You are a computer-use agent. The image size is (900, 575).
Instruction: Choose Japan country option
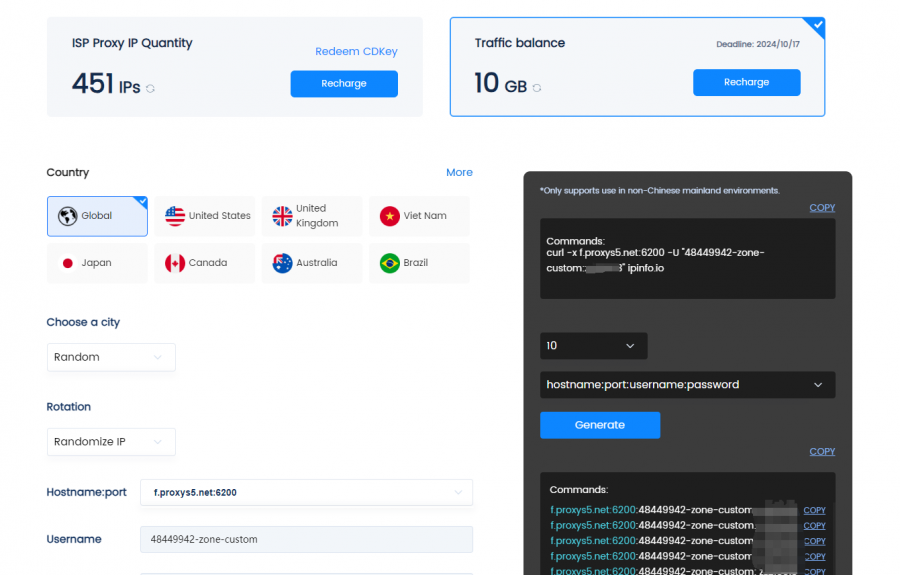coord(97,263)
